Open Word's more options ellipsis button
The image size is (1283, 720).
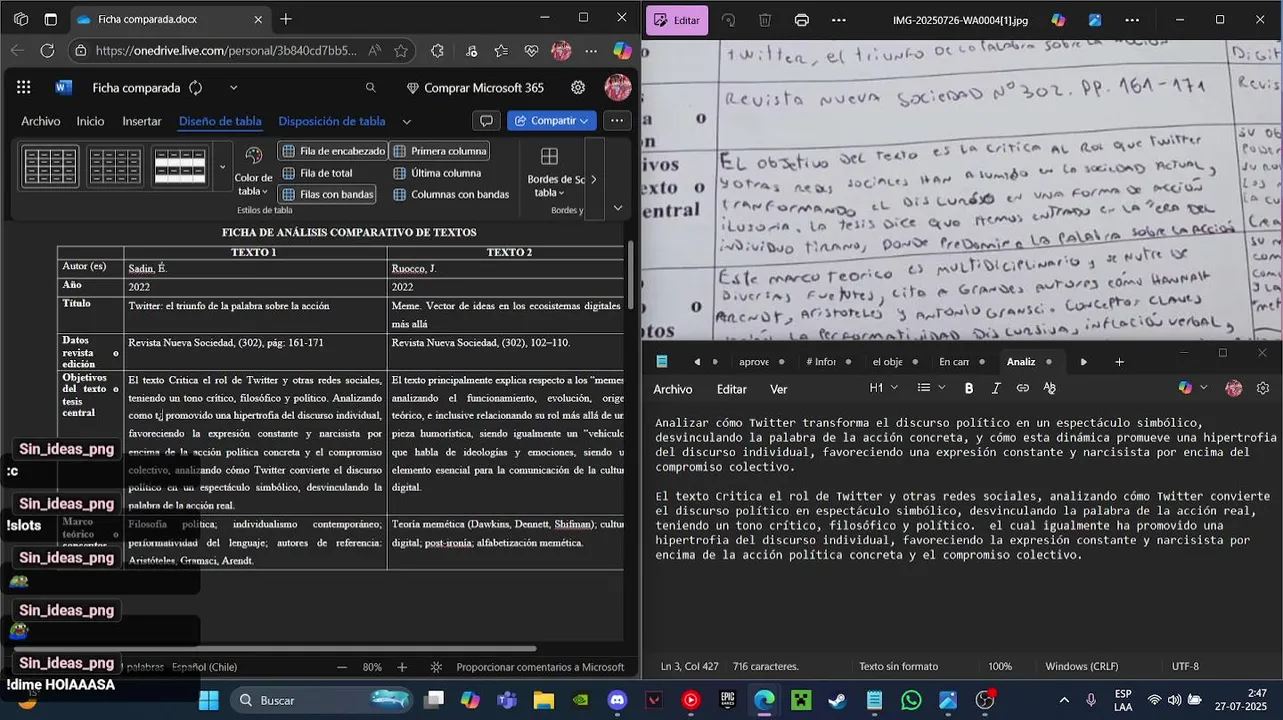(x=617, y=121)
